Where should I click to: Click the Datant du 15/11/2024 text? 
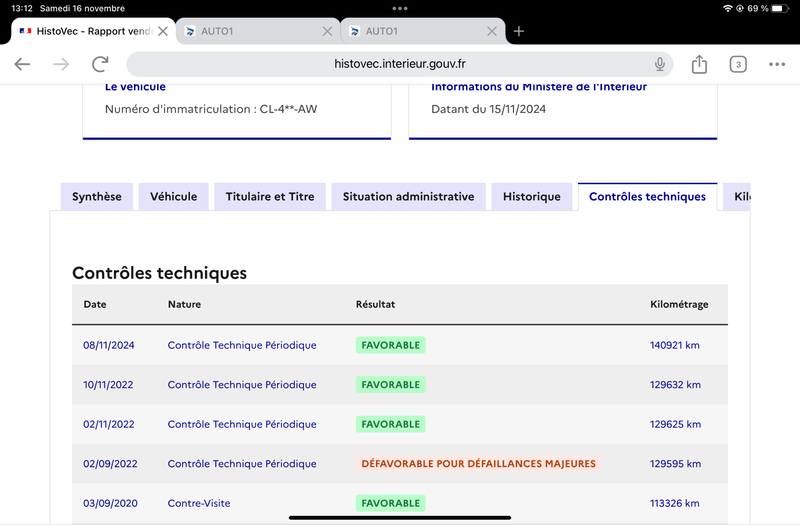click(x=488, y=109)
